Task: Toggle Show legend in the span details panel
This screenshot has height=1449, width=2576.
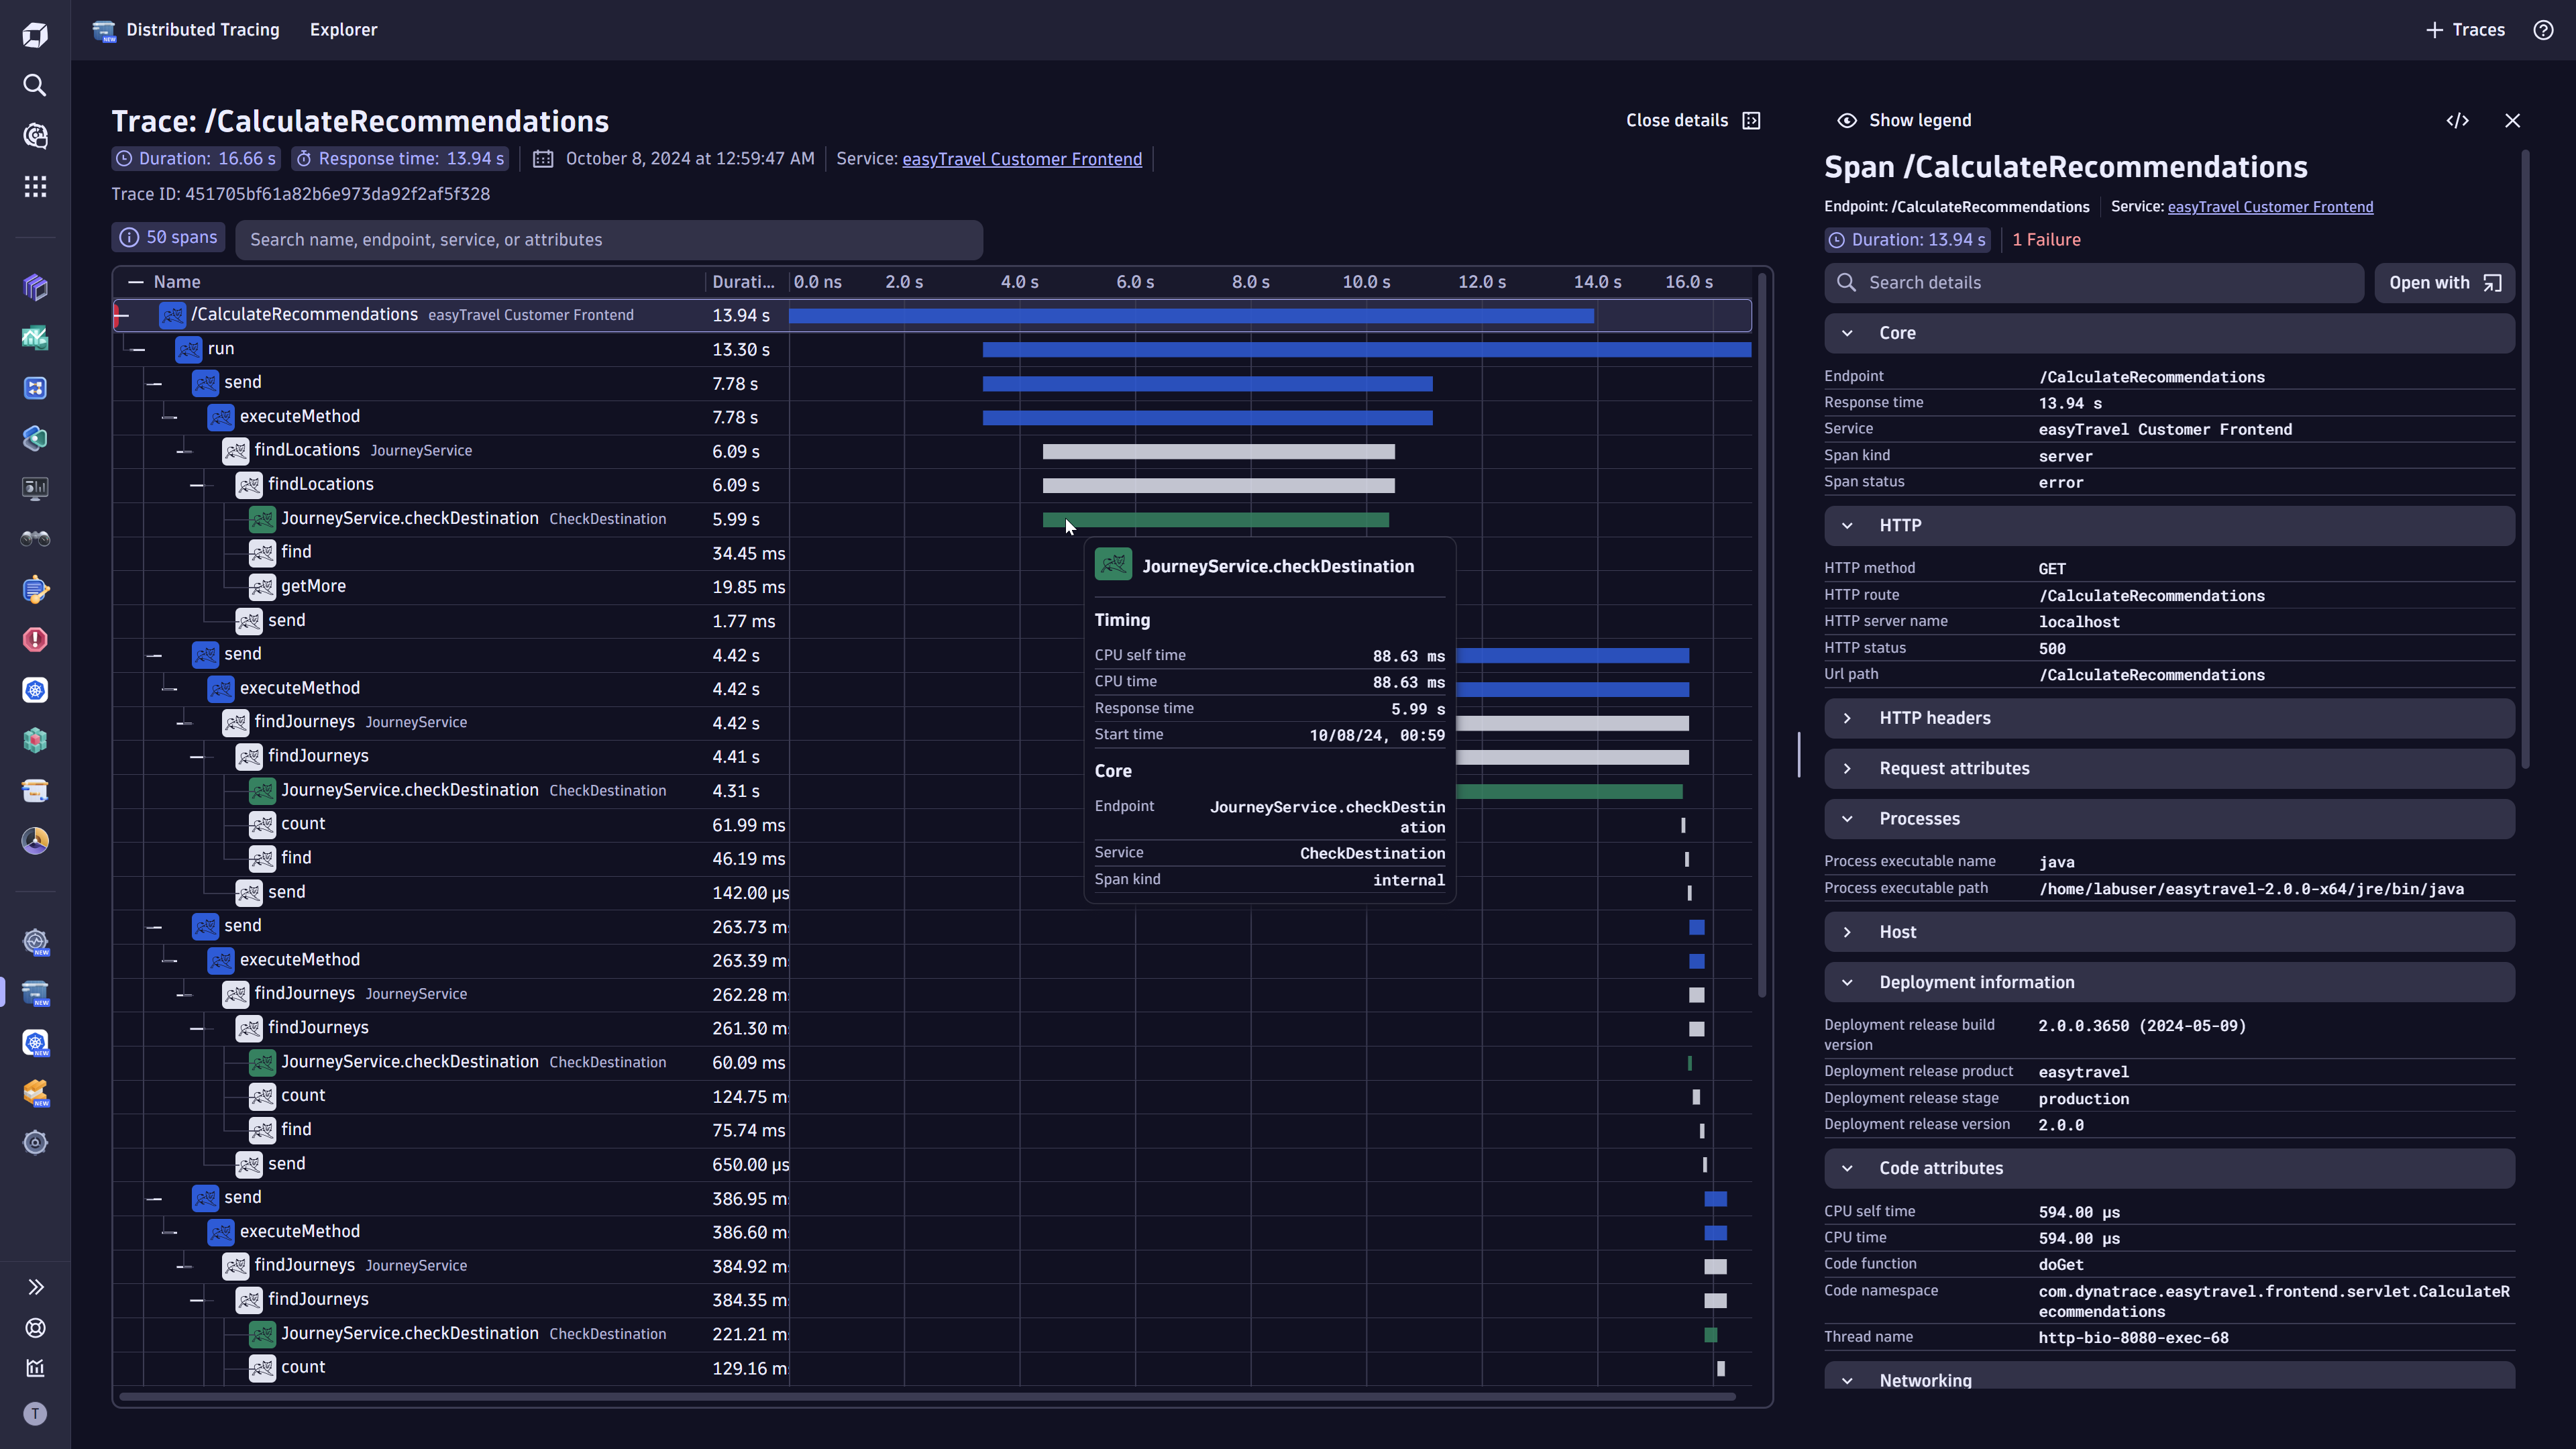Action: 1903,120
